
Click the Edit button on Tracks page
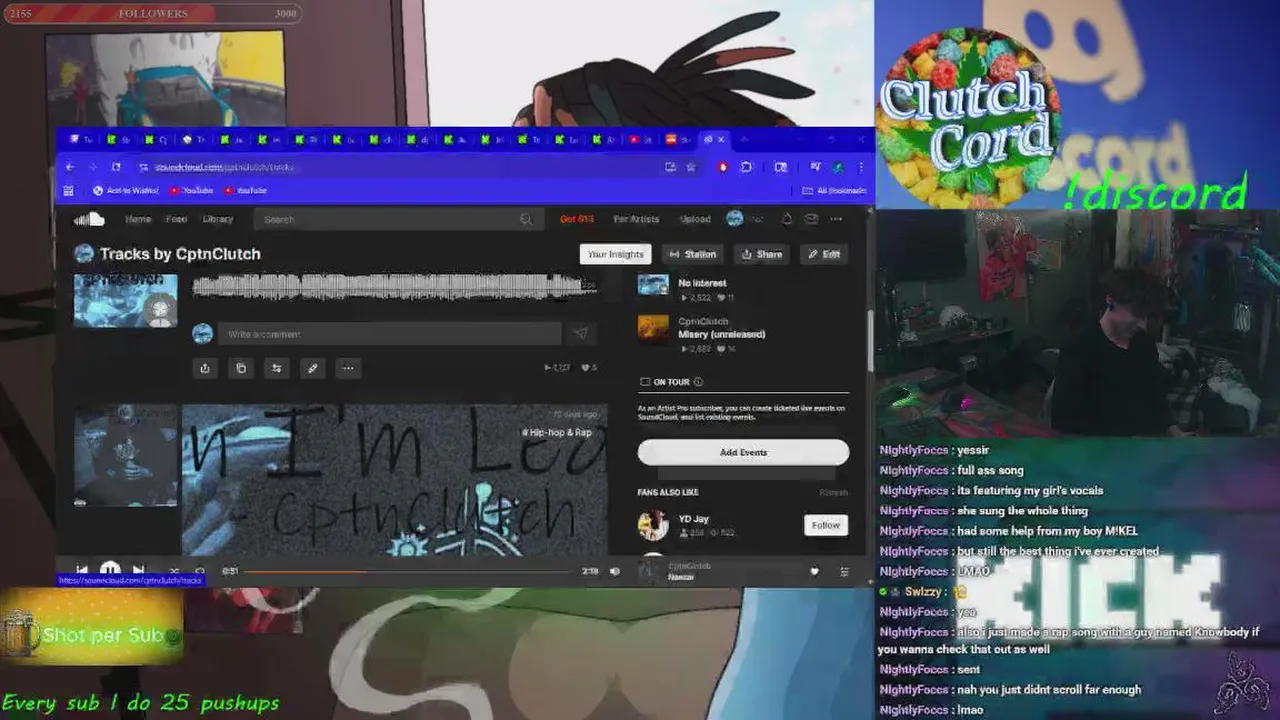824,254
